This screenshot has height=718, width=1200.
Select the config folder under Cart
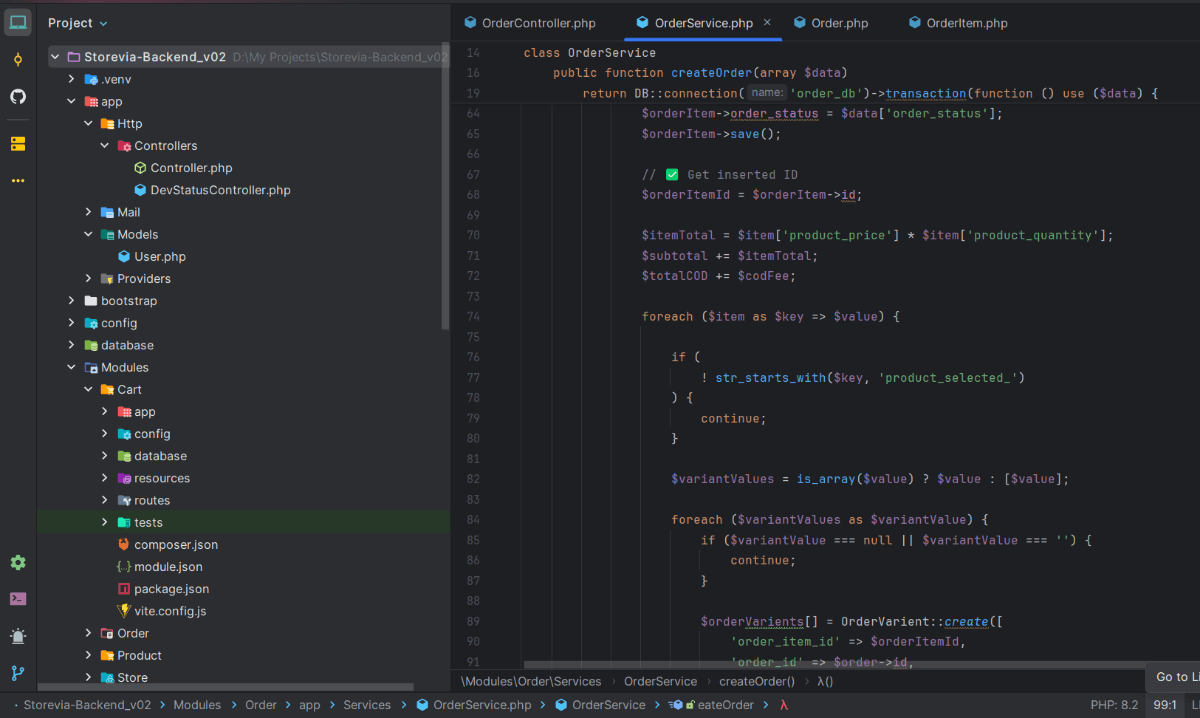point(243,434)
